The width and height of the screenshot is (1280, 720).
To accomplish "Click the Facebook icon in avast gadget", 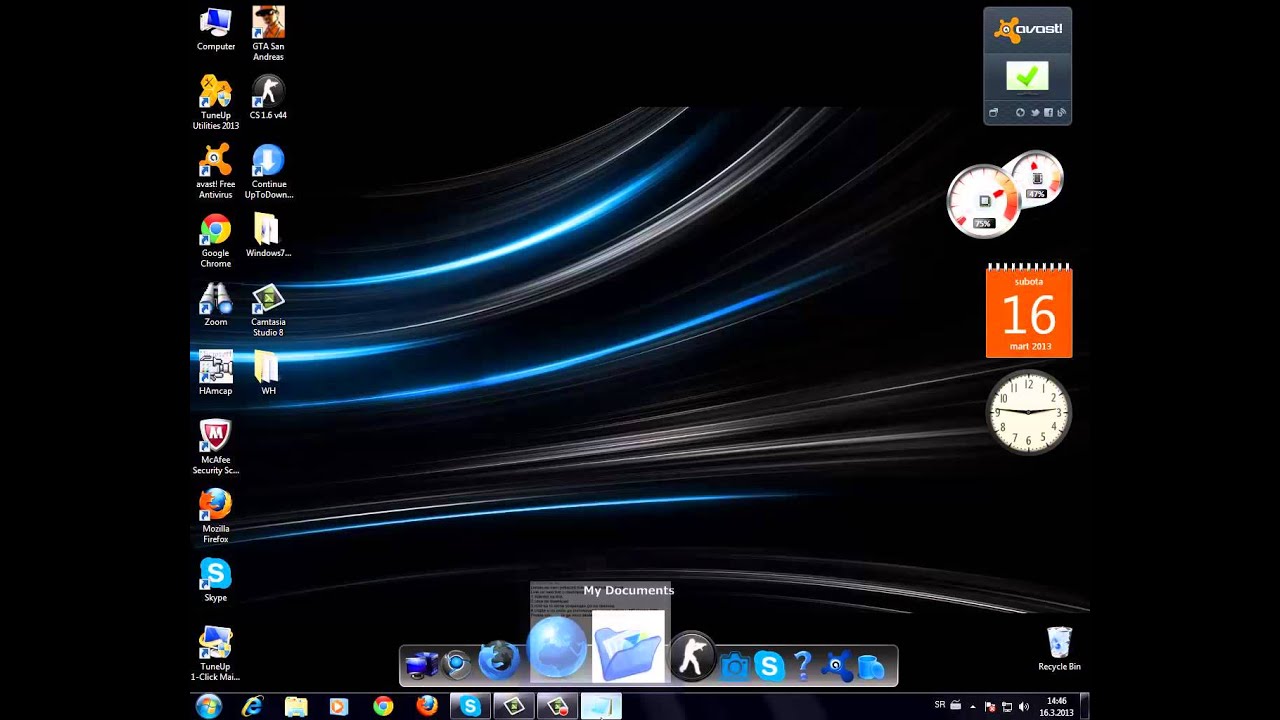I will click(x=1048, y=113).
